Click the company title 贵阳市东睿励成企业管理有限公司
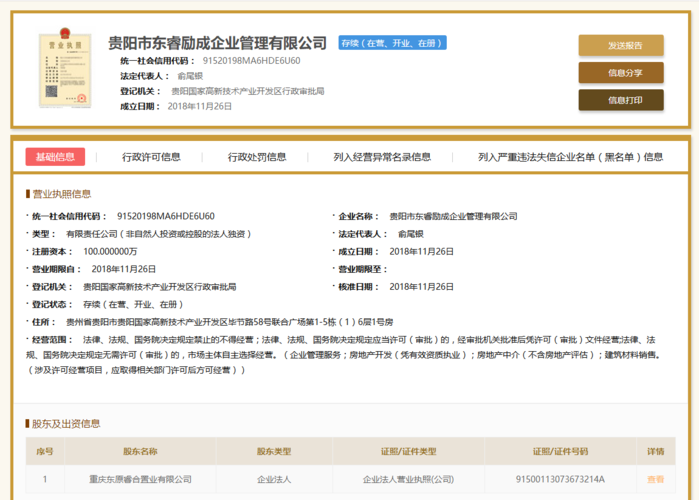The height and width of the screenshot is (500, 699). click(218, 43)
